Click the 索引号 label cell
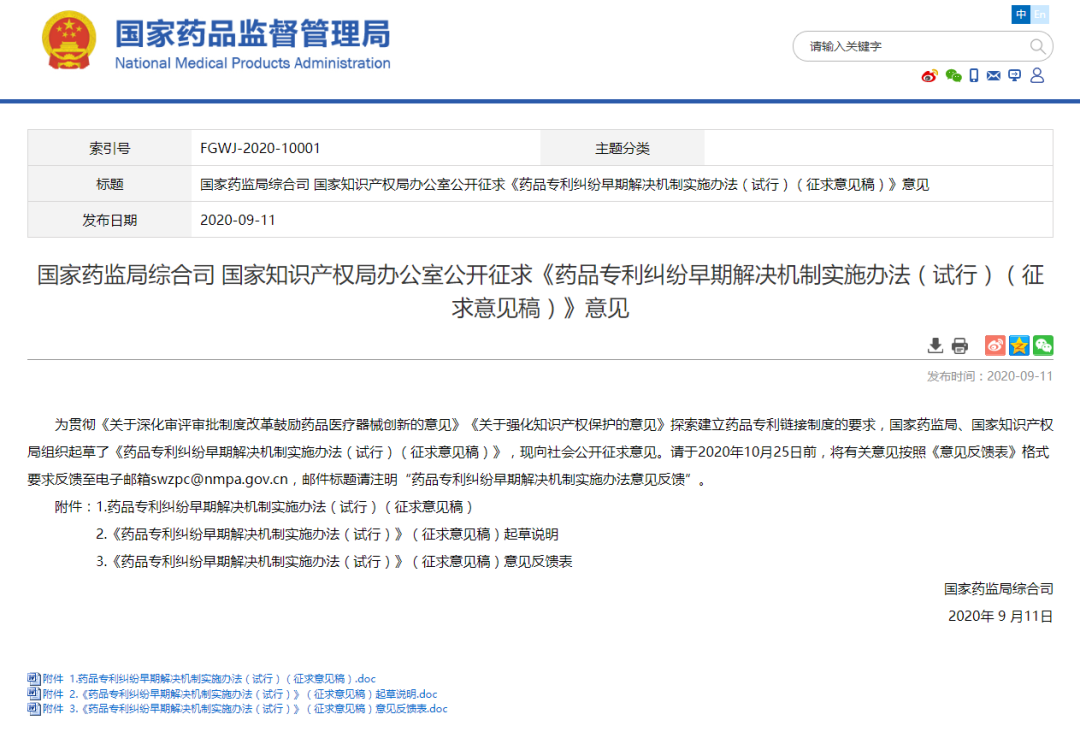The image size is (1080, 732). click(x=110, y=148)
